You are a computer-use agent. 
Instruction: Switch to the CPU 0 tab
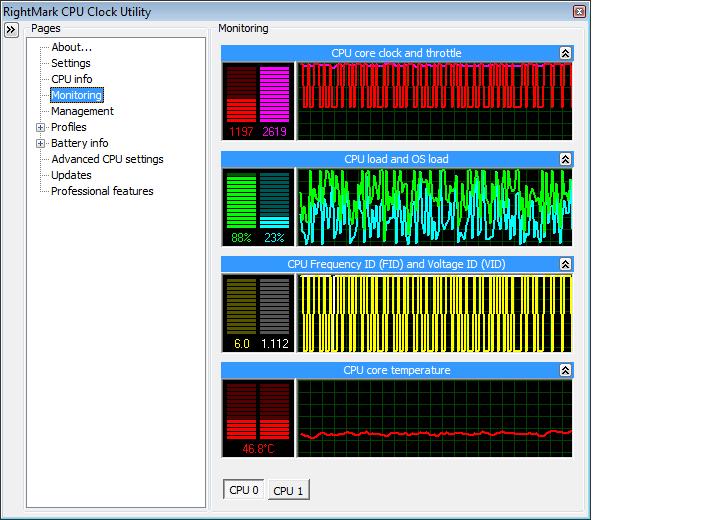coord(244,490)
